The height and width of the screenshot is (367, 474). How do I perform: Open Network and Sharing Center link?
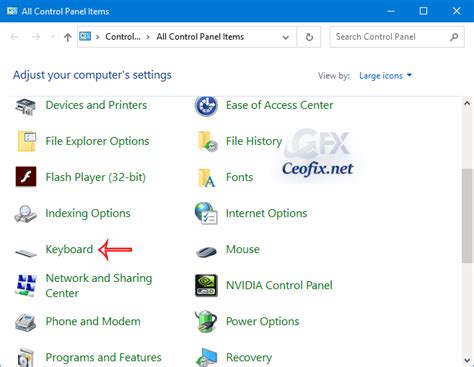click(x=99, y=285)
